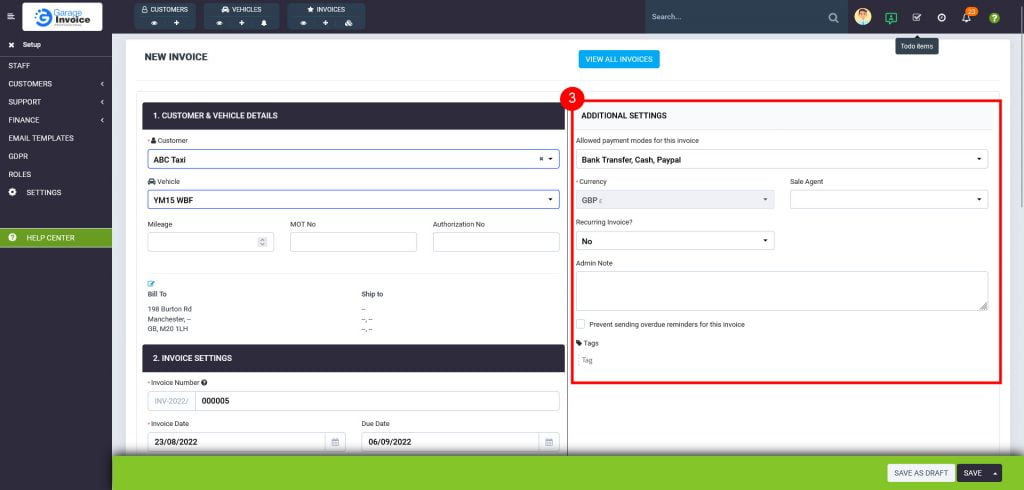Click the Customers header shortcut label
The width and height of the screenshot is (1024, 490).
point(165,10)
